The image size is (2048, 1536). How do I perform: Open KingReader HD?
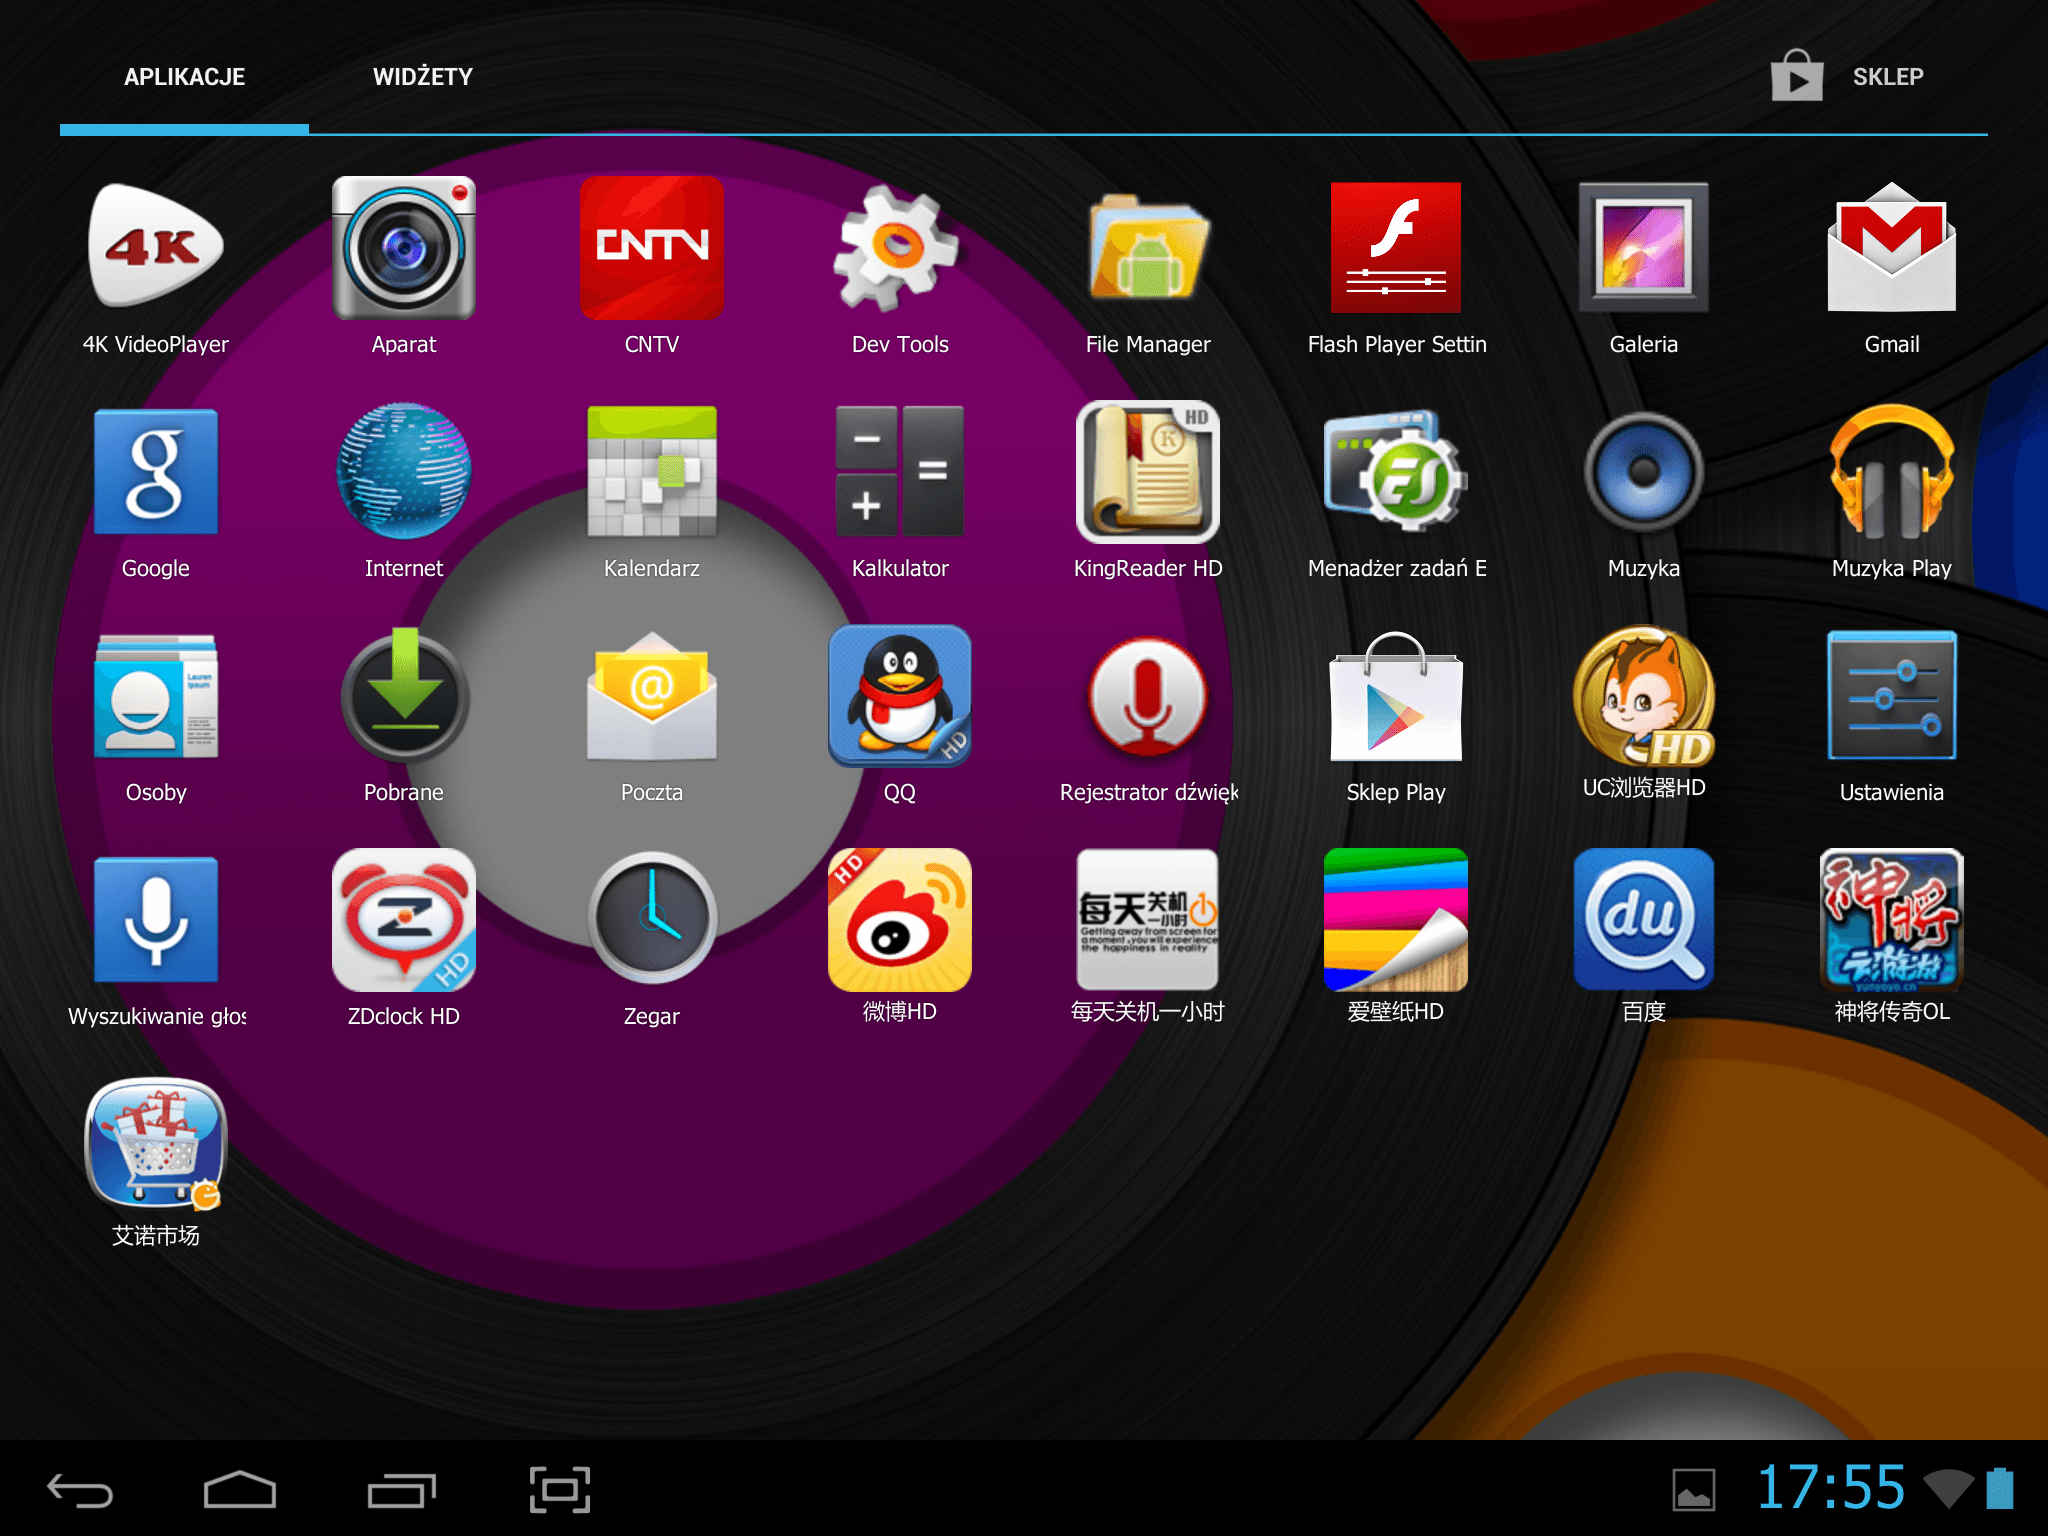pos(1148,471)
